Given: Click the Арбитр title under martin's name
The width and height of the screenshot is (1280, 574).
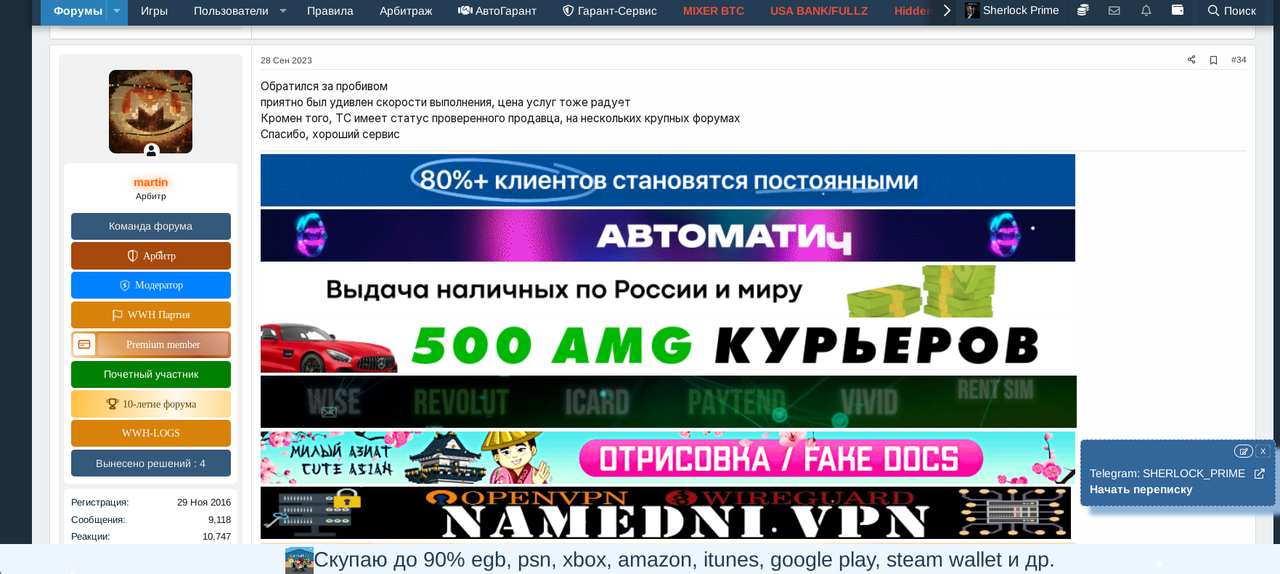Looking at the screenshot, I should (x=151, y=196).
